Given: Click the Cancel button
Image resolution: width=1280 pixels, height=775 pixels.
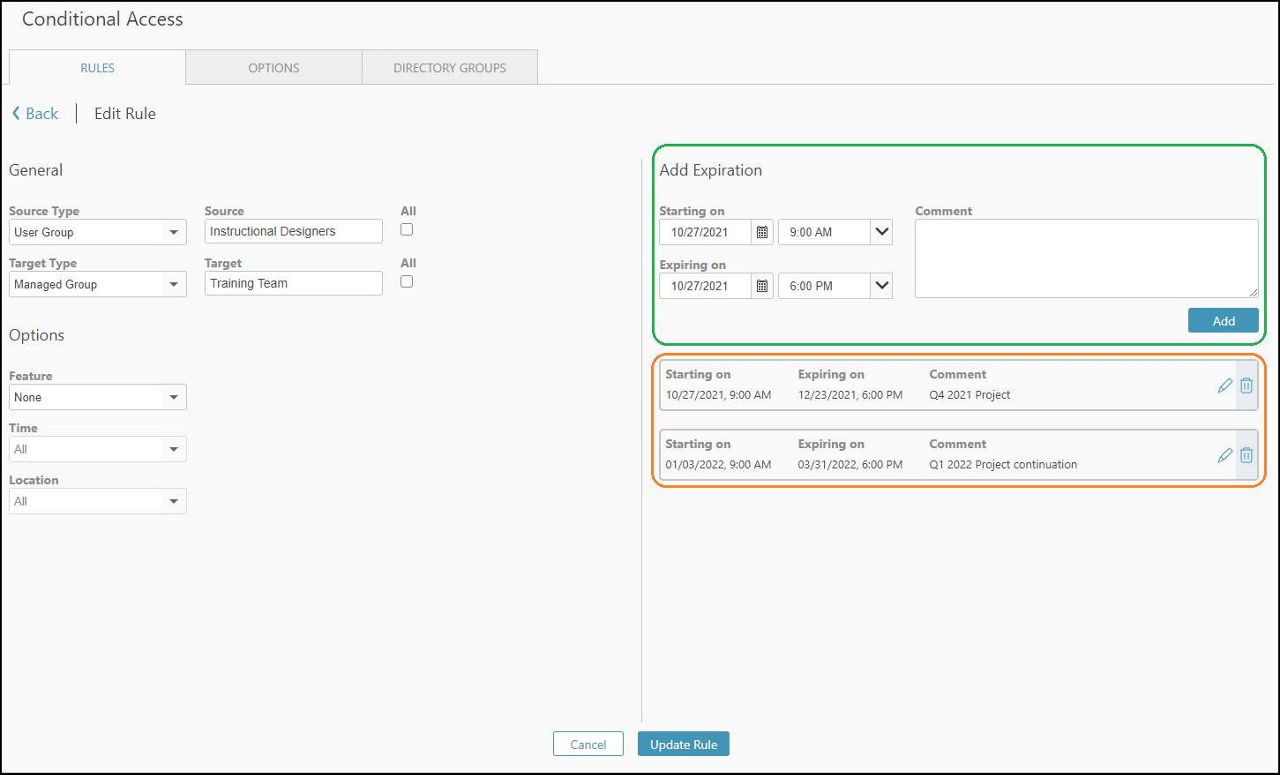Looking at the screenshot, I should click(588, 744).
